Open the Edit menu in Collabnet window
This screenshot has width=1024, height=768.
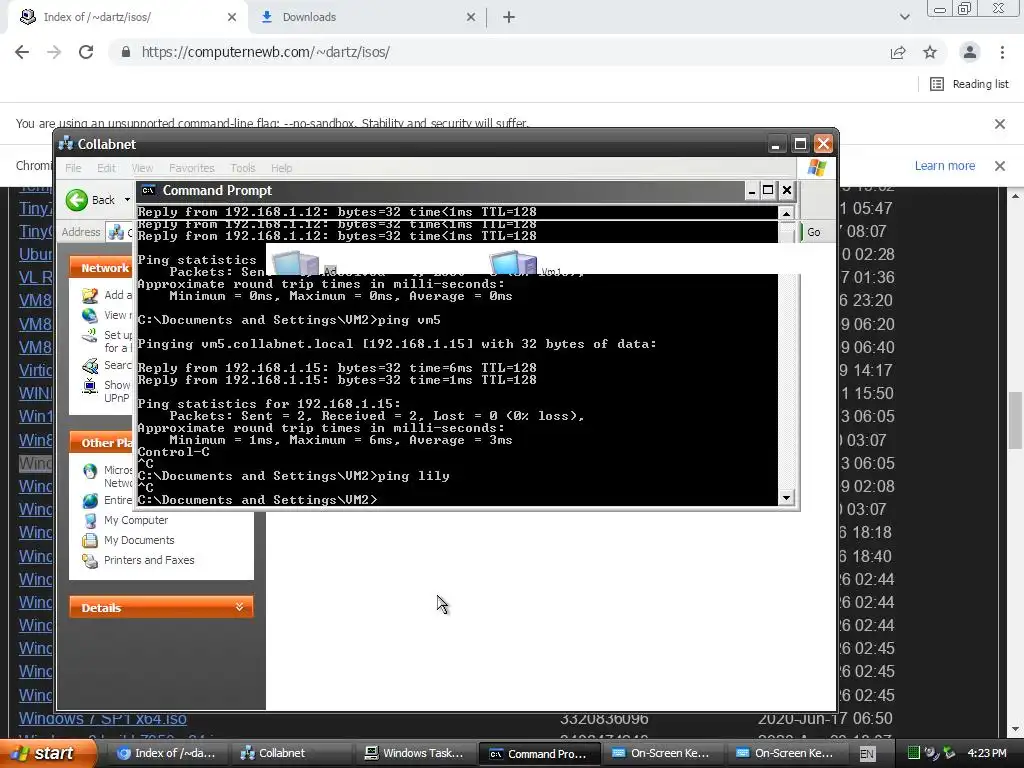coord(106,168)
